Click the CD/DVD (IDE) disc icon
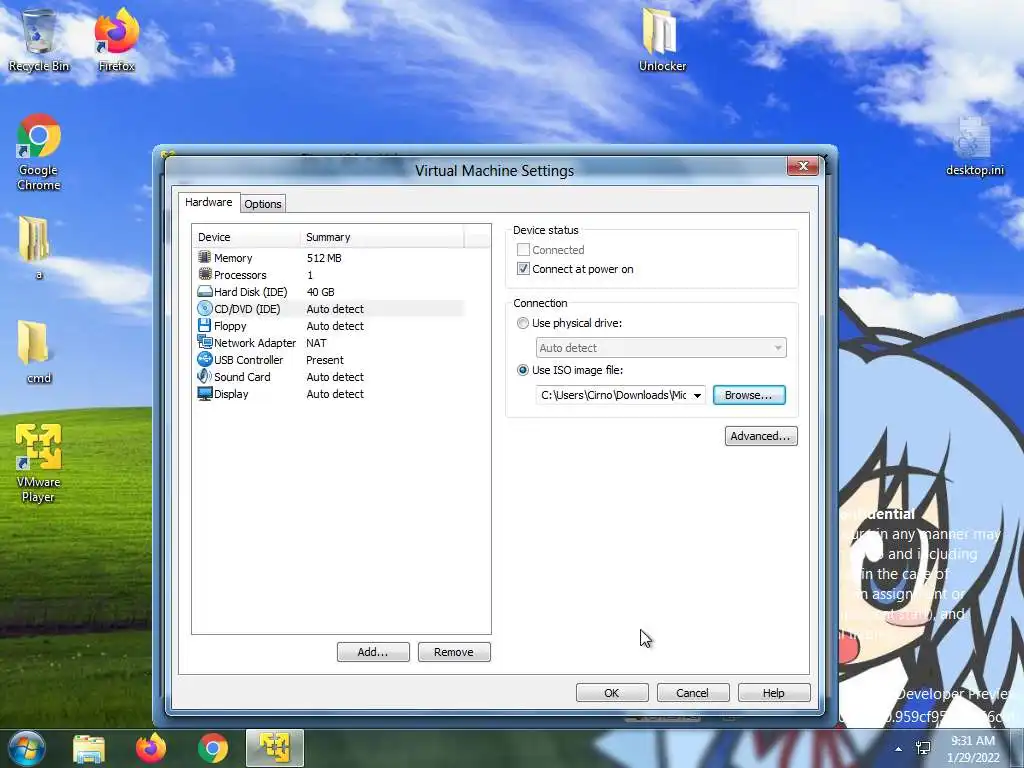 point(205,308)
